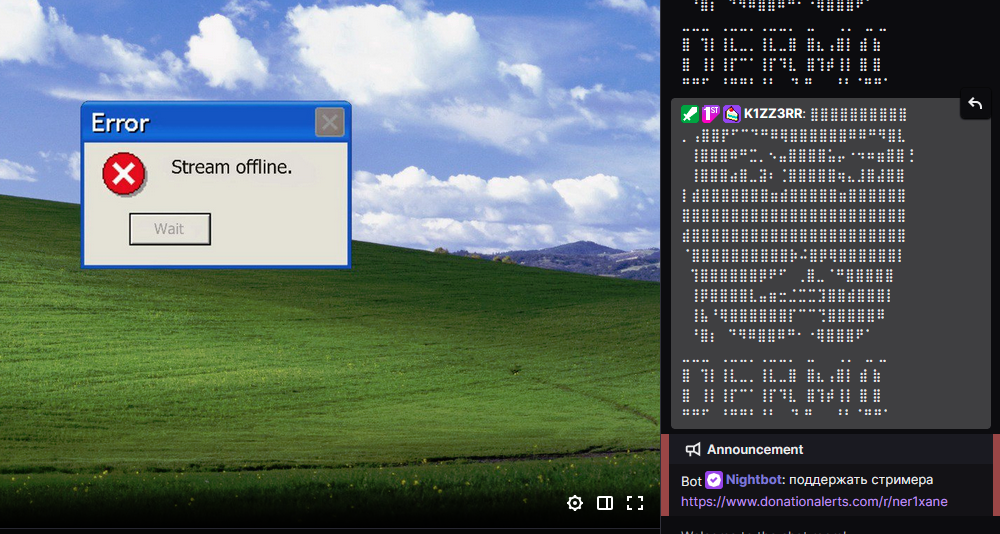Enter fullscreen mode in the player
1000x534 pixels.
coord(635,503)
